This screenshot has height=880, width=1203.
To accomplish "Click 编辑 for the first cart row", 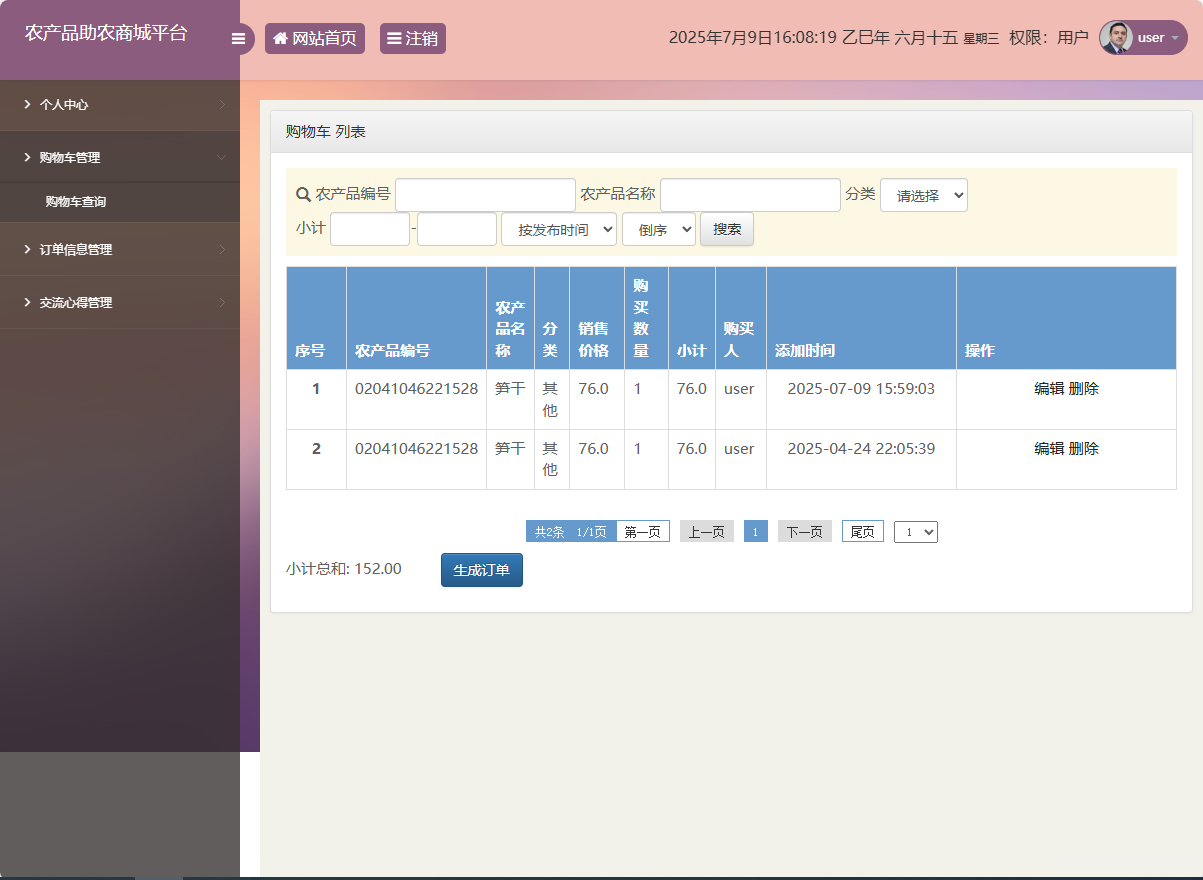I will [x=1049, y=389].
